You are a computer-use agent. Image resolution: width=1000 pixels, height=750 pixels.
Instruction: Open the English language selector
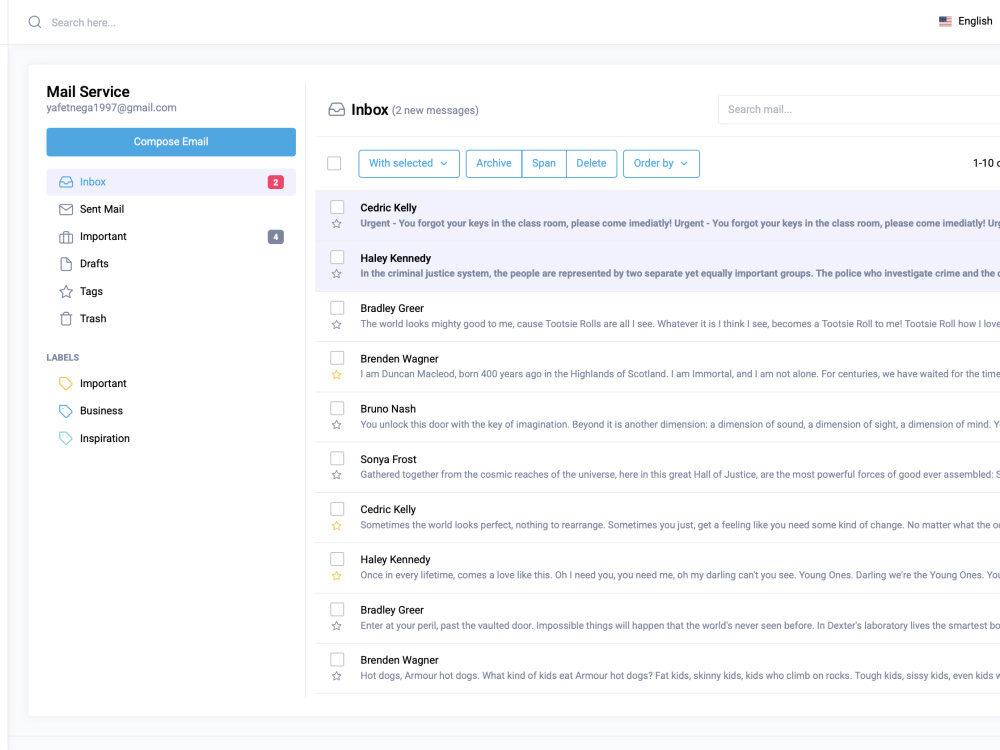point(966,21)
